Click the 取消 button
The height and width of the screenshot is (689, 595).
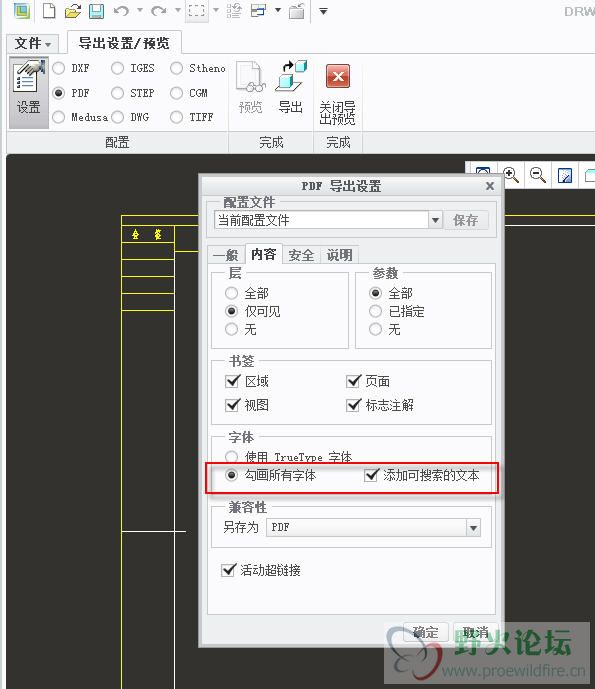pos(475,633)
